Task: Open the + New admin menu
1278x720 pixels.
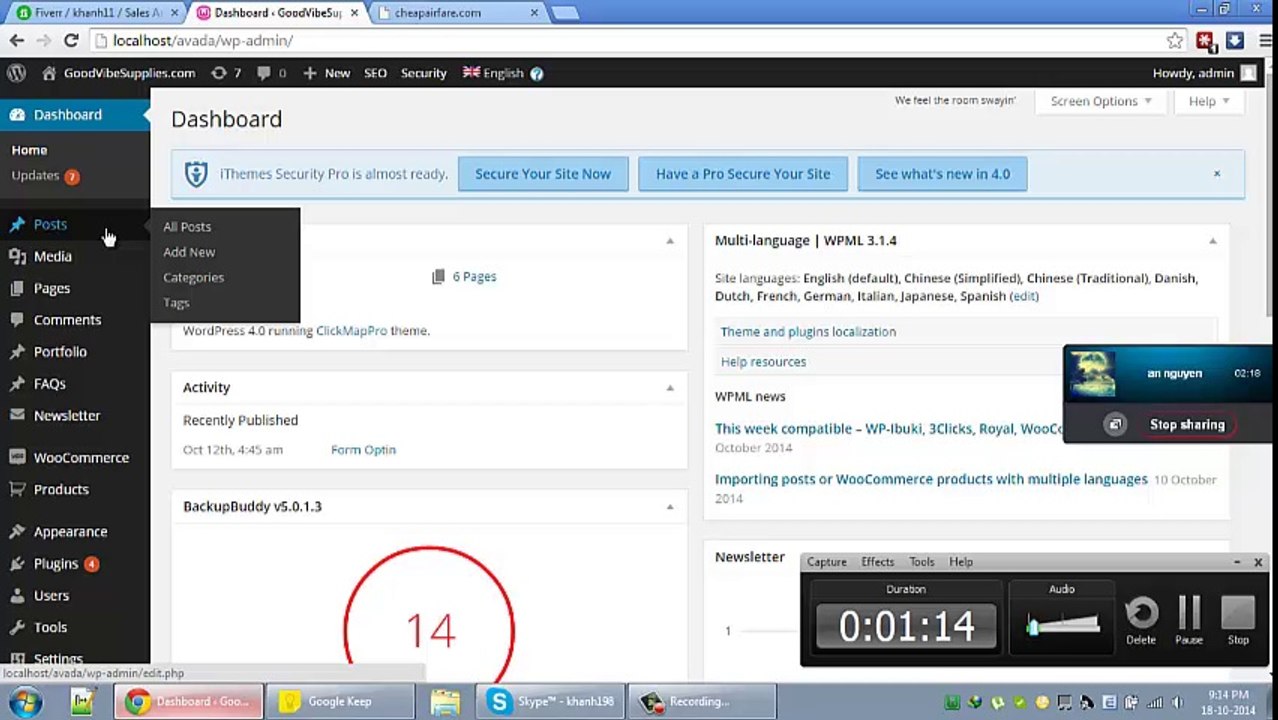Action: coord(327,73)
